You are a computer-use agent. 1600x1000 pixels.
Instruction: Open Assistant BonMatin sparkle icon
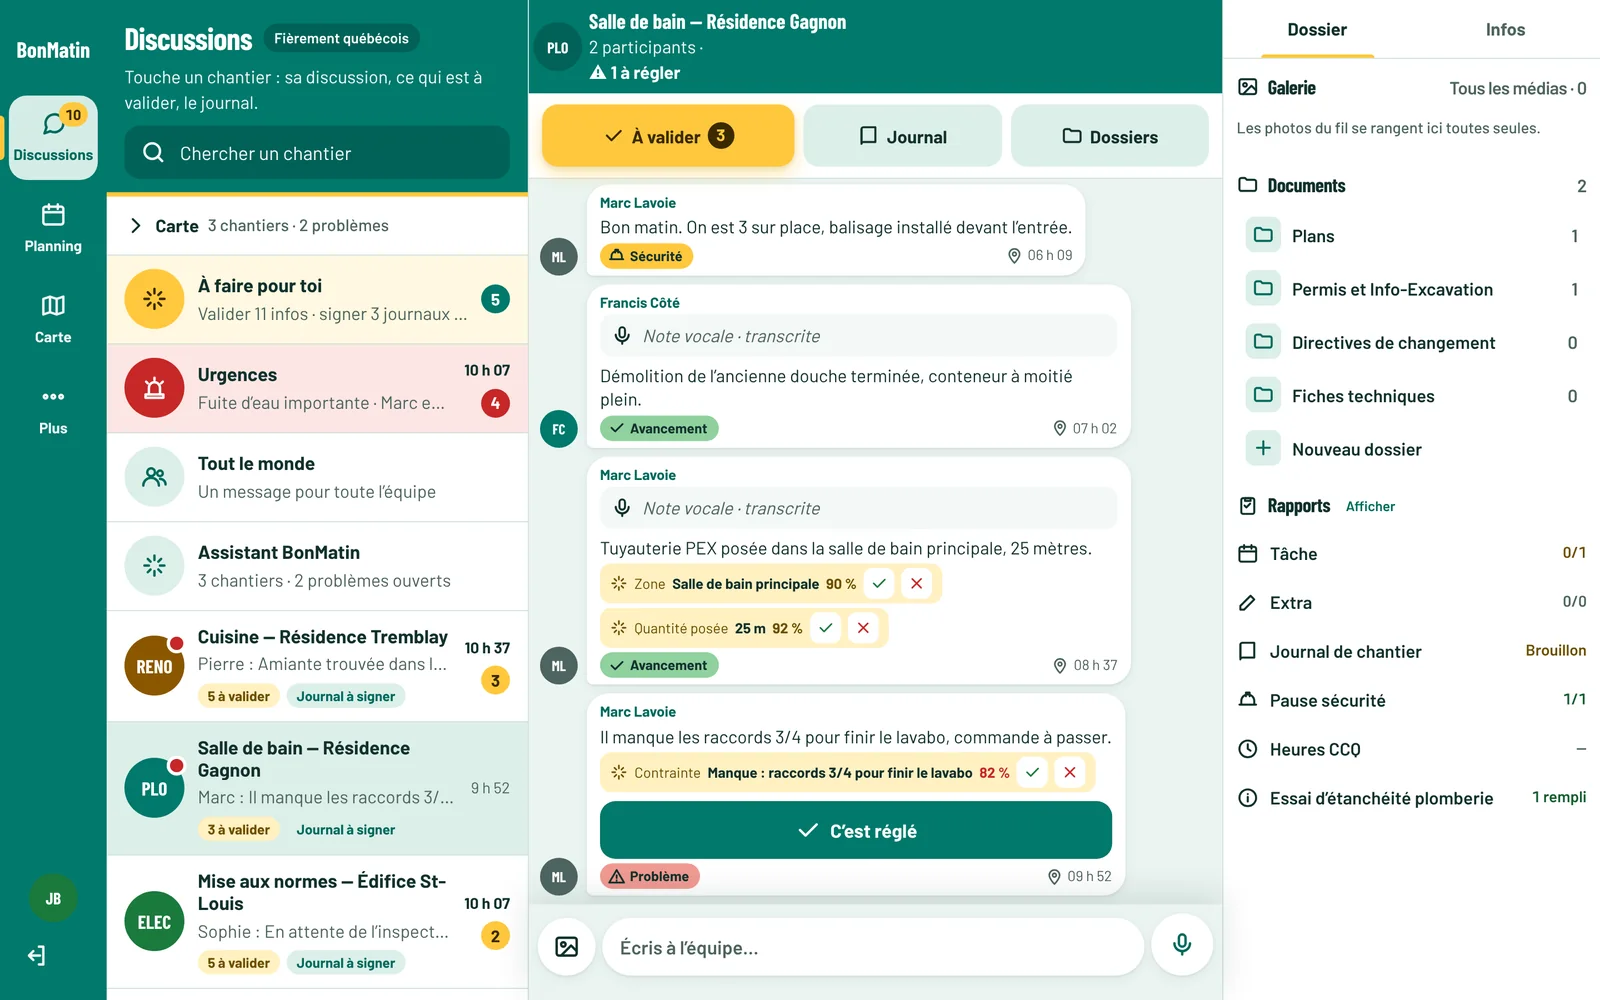pos(154,566)
